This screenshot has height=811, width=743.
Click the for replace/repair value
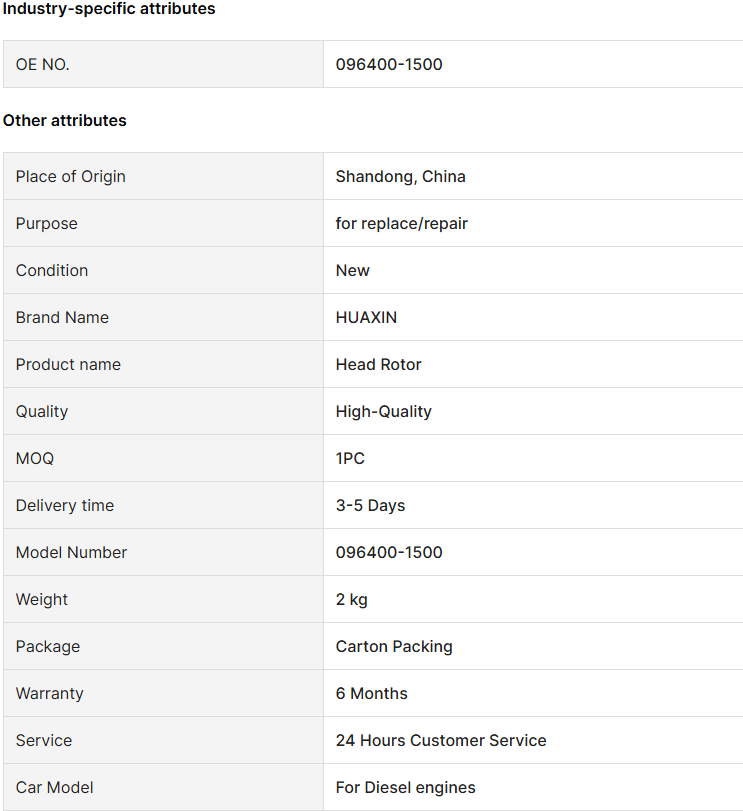pos(401,223)
